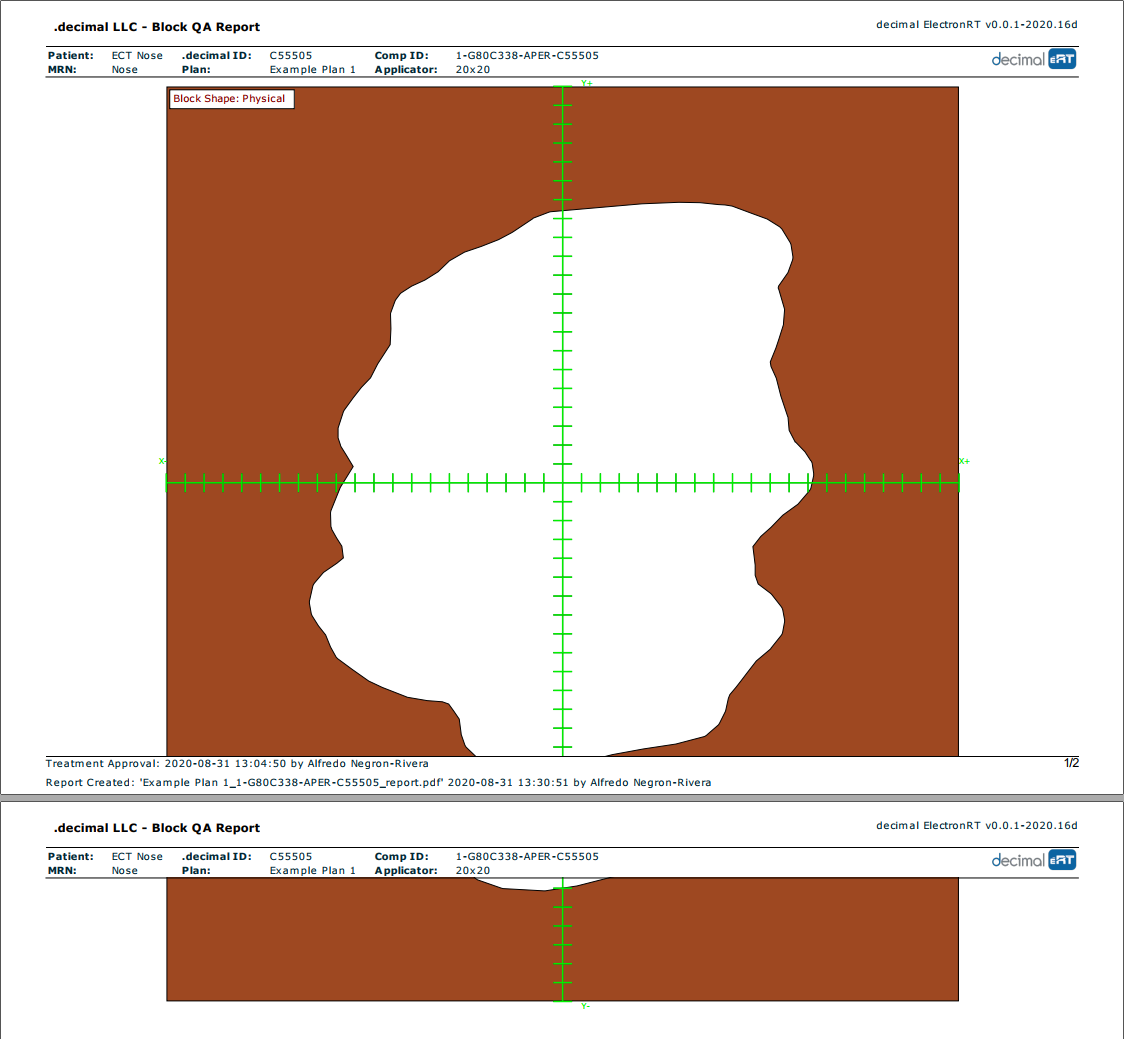
Task: Select .decimal ID C55505 on page two
Action: click(291, 857)
